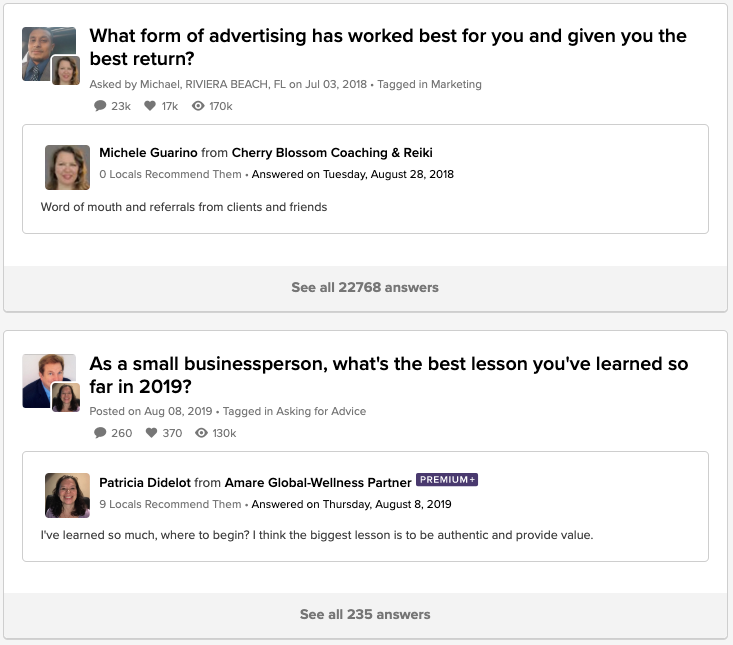Like the 2019 lesson question via heart icon

point(152,433)
